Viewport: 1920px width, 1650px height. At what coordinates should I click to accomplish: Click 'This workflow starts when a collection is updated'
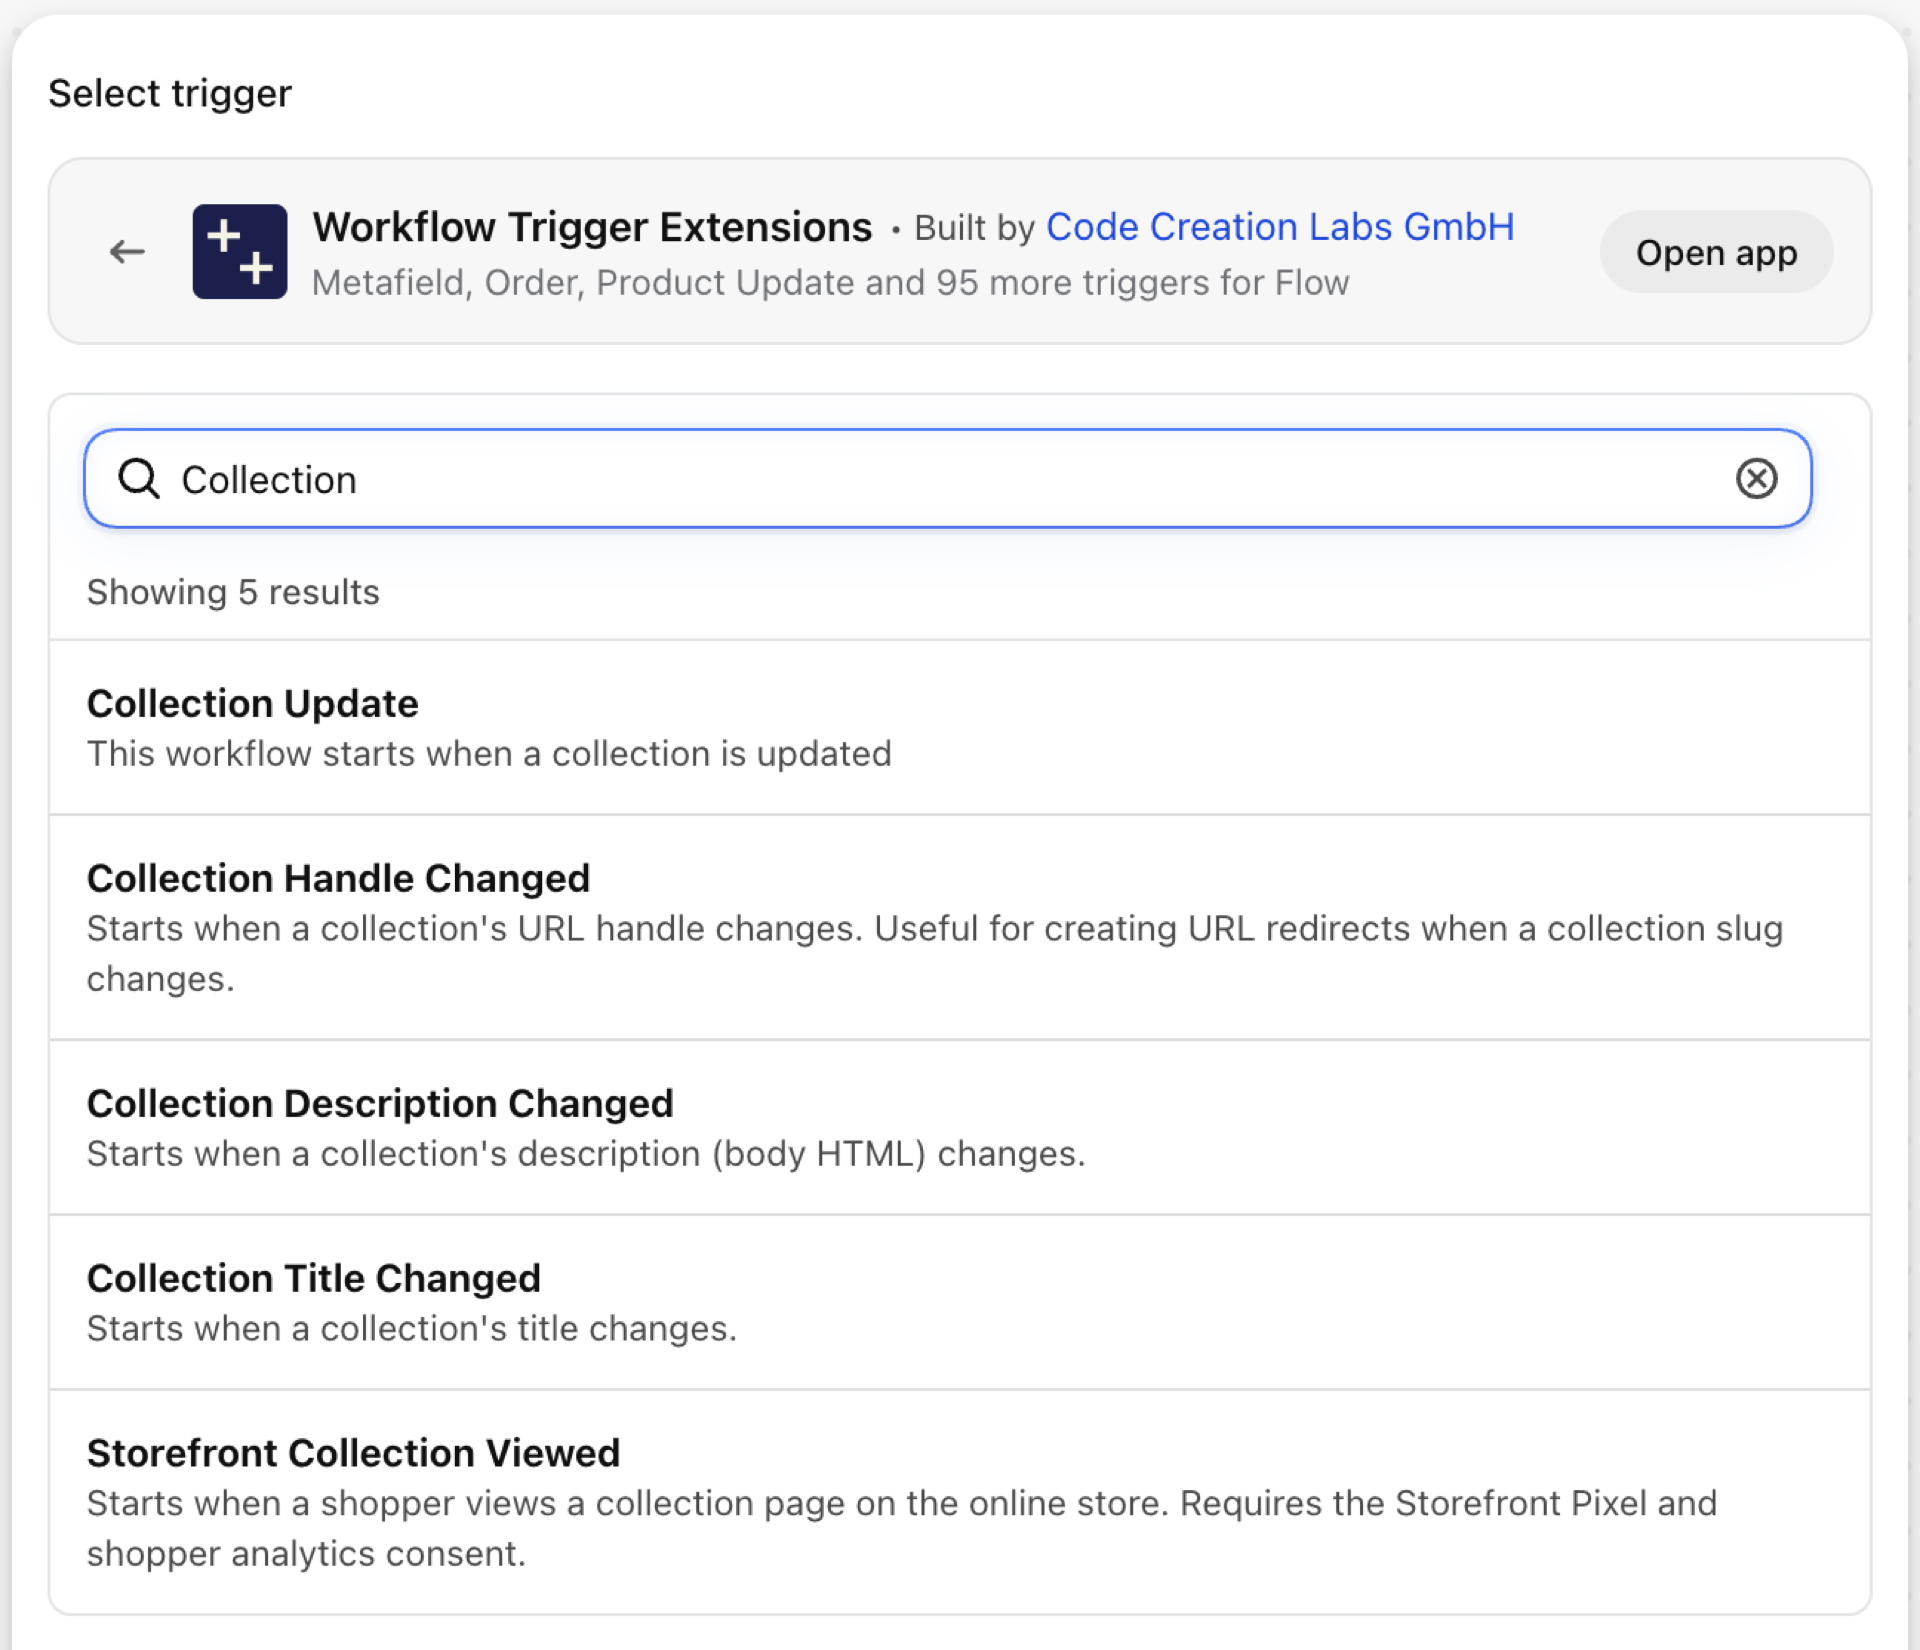[489, 754]
